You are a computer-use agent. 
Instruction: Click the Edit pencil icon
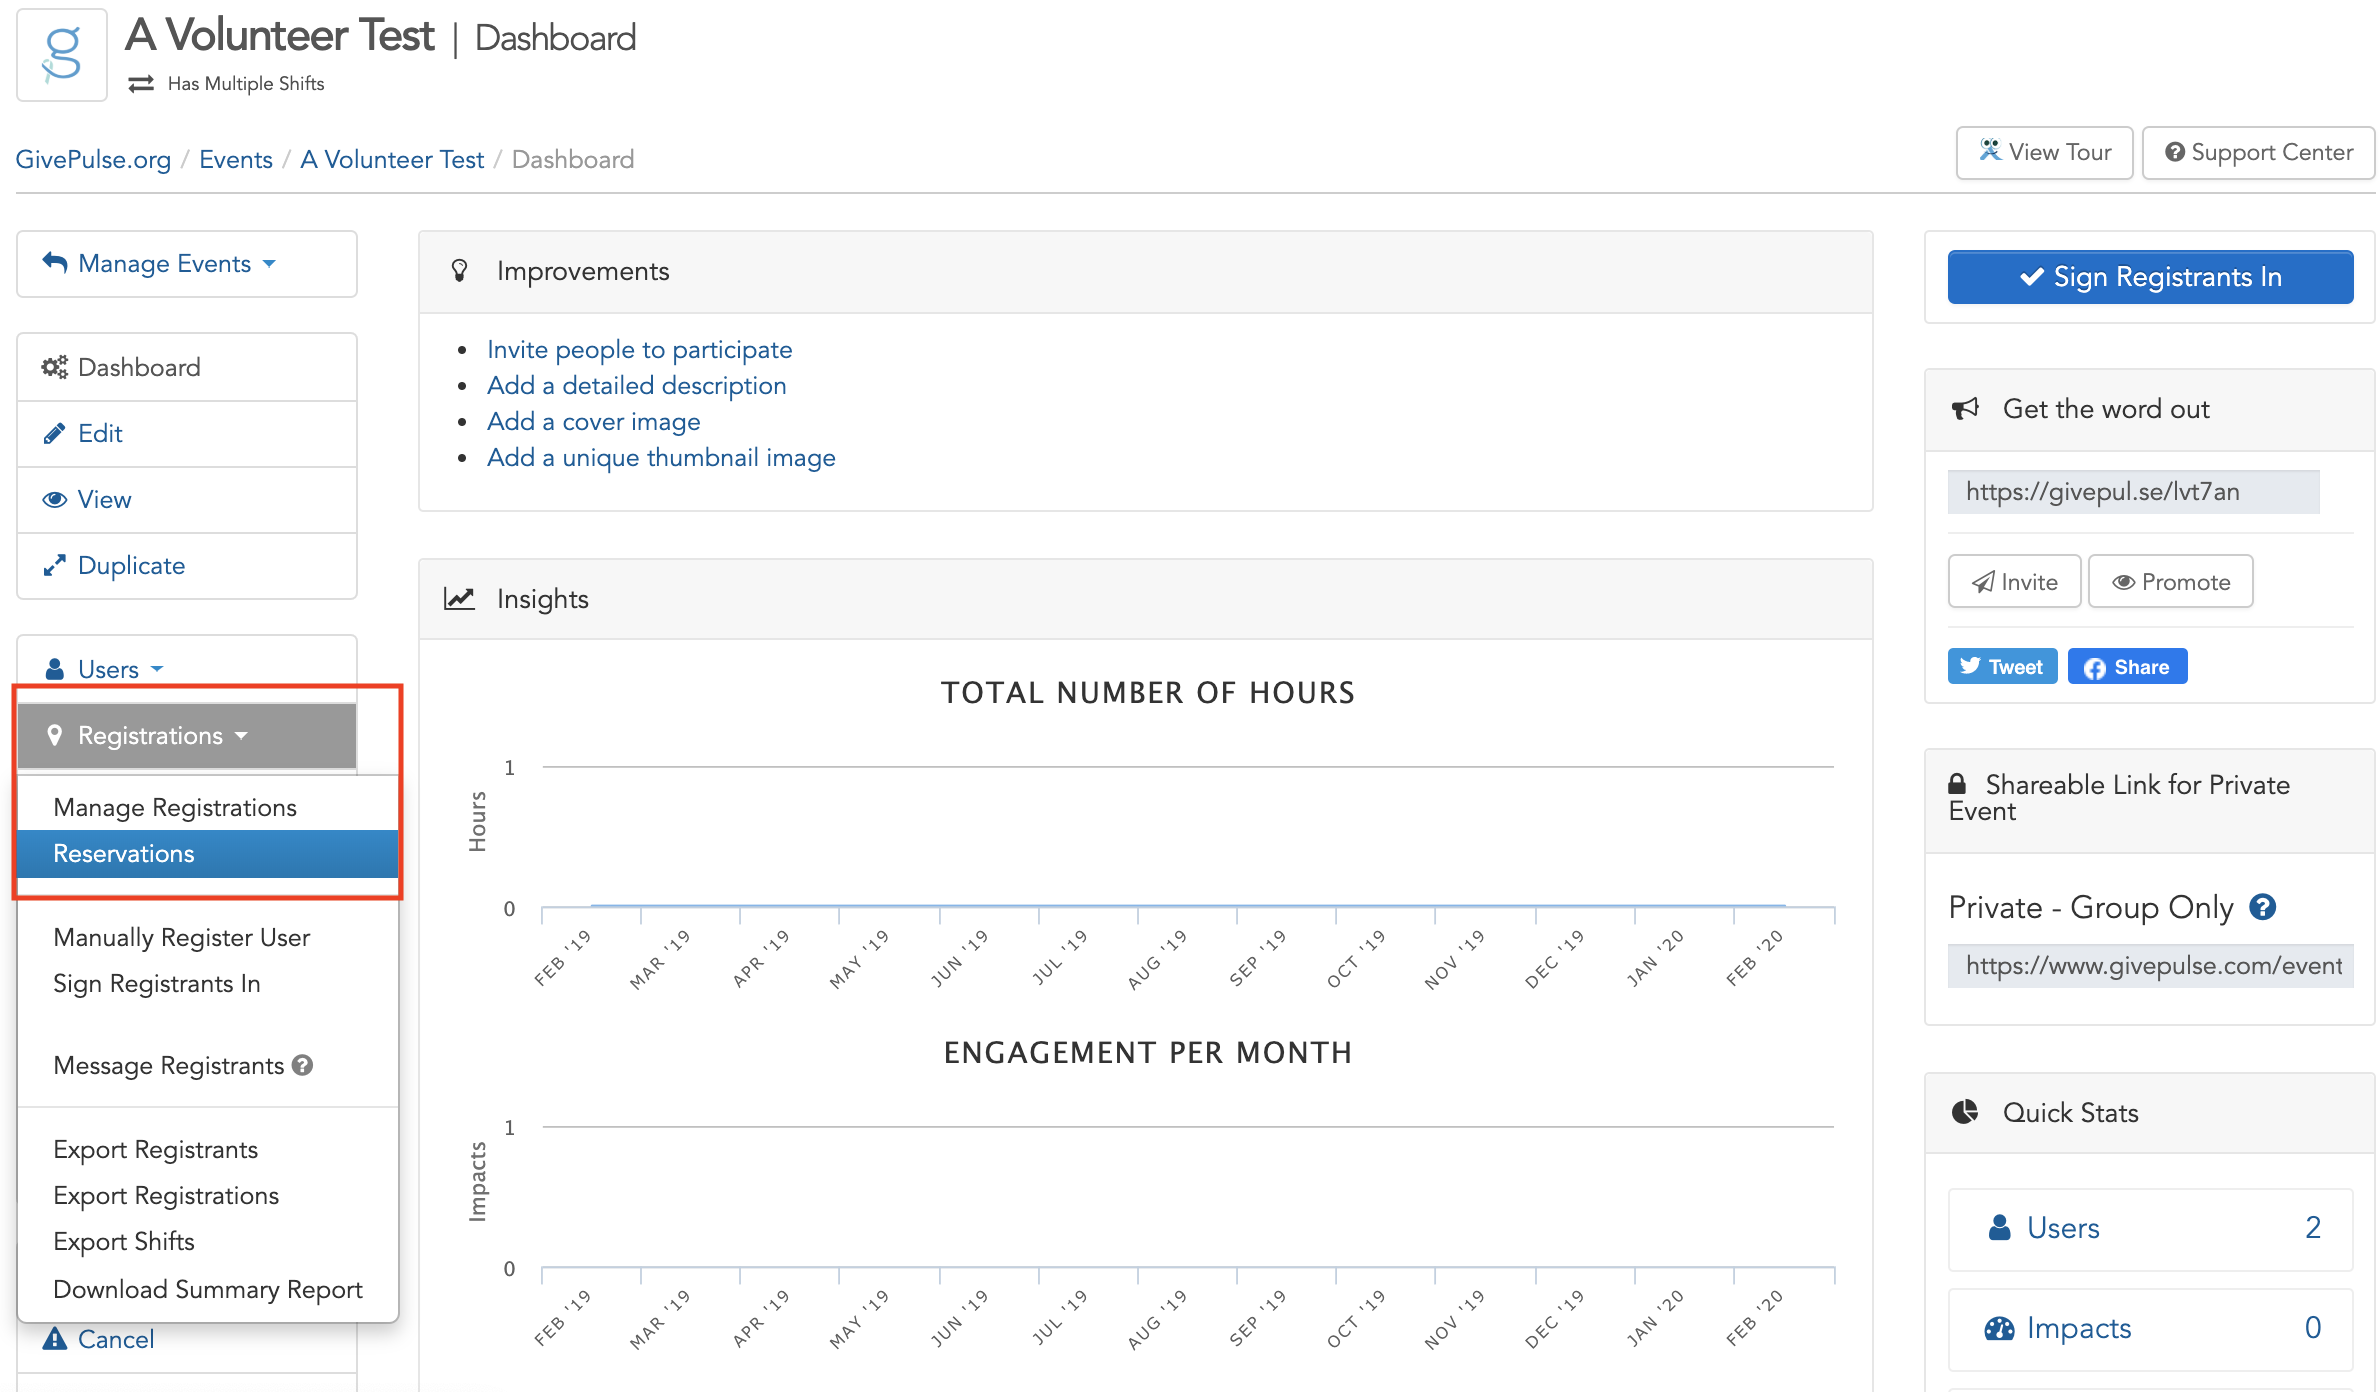tap(54, 433)
